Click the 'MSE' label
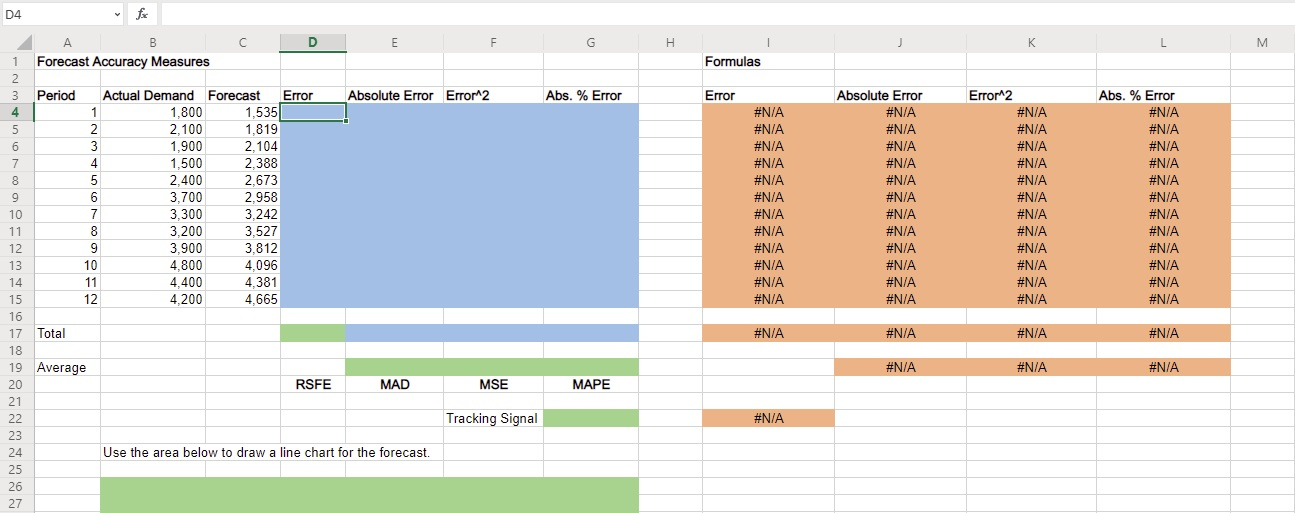The width and height of the screenshot is (1295, 513). click(494, 384)
